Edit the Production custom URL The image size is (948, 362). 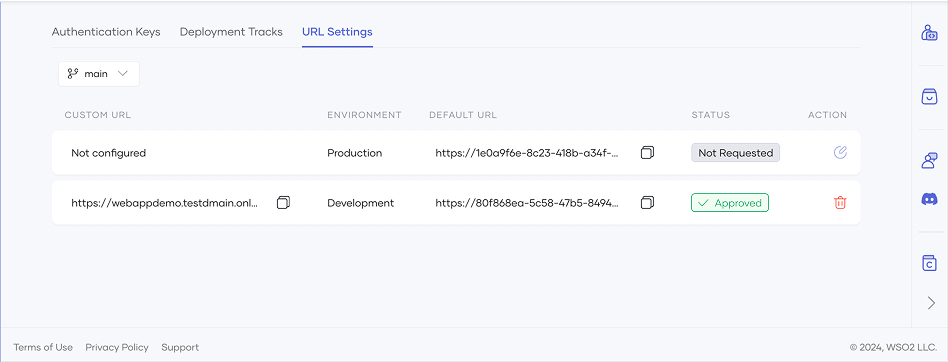tap(840, 152)
